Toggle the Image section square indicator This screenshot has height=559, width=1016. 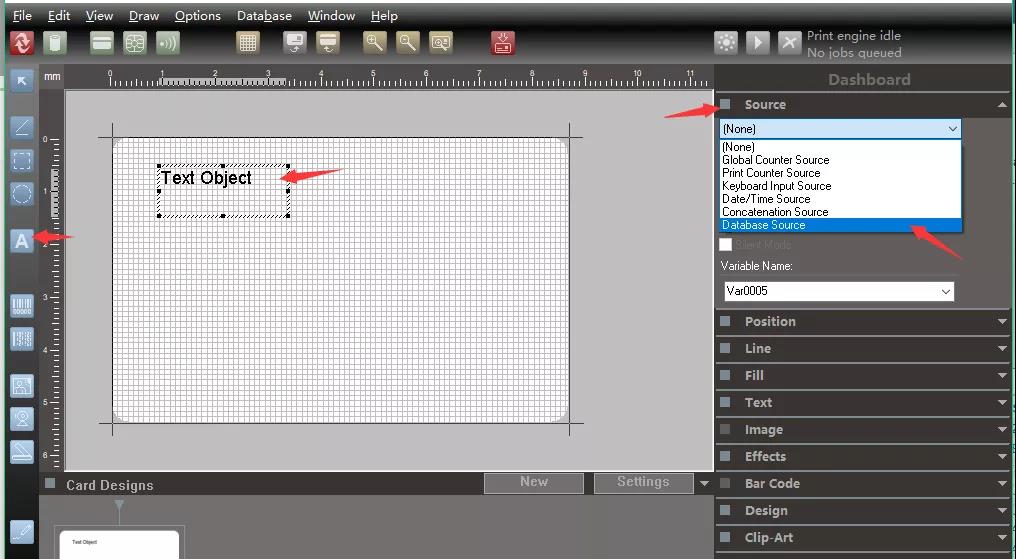[x=725, y=429]
